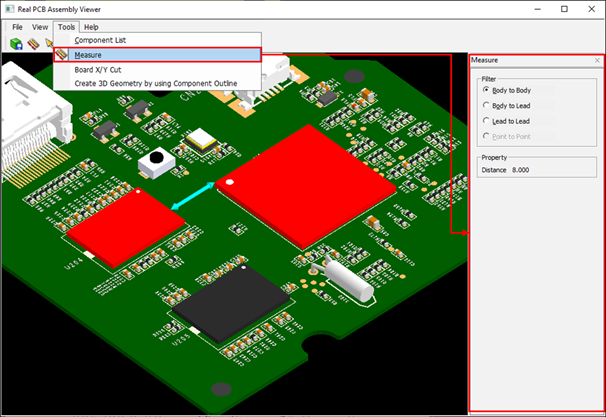Click the smaller red highlighted component

pyautogui.click(x=123, y=222)
